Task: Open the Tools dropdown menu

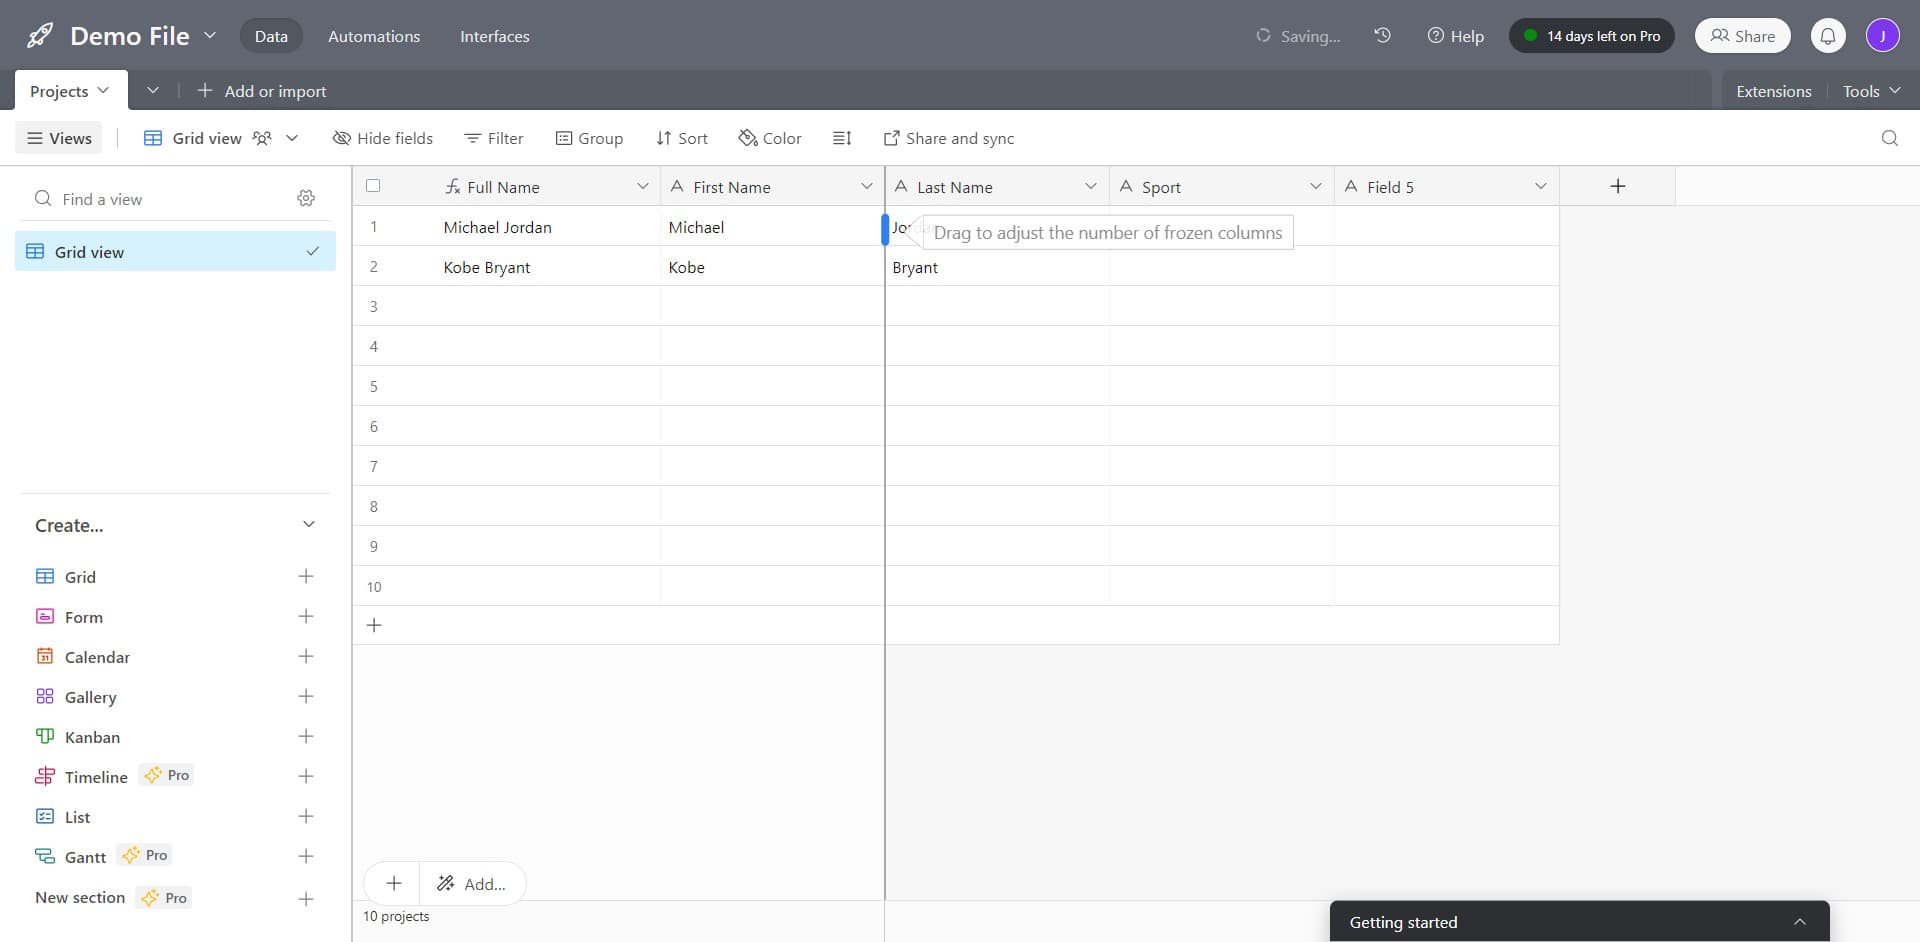Action: [x=1871, y=91]
